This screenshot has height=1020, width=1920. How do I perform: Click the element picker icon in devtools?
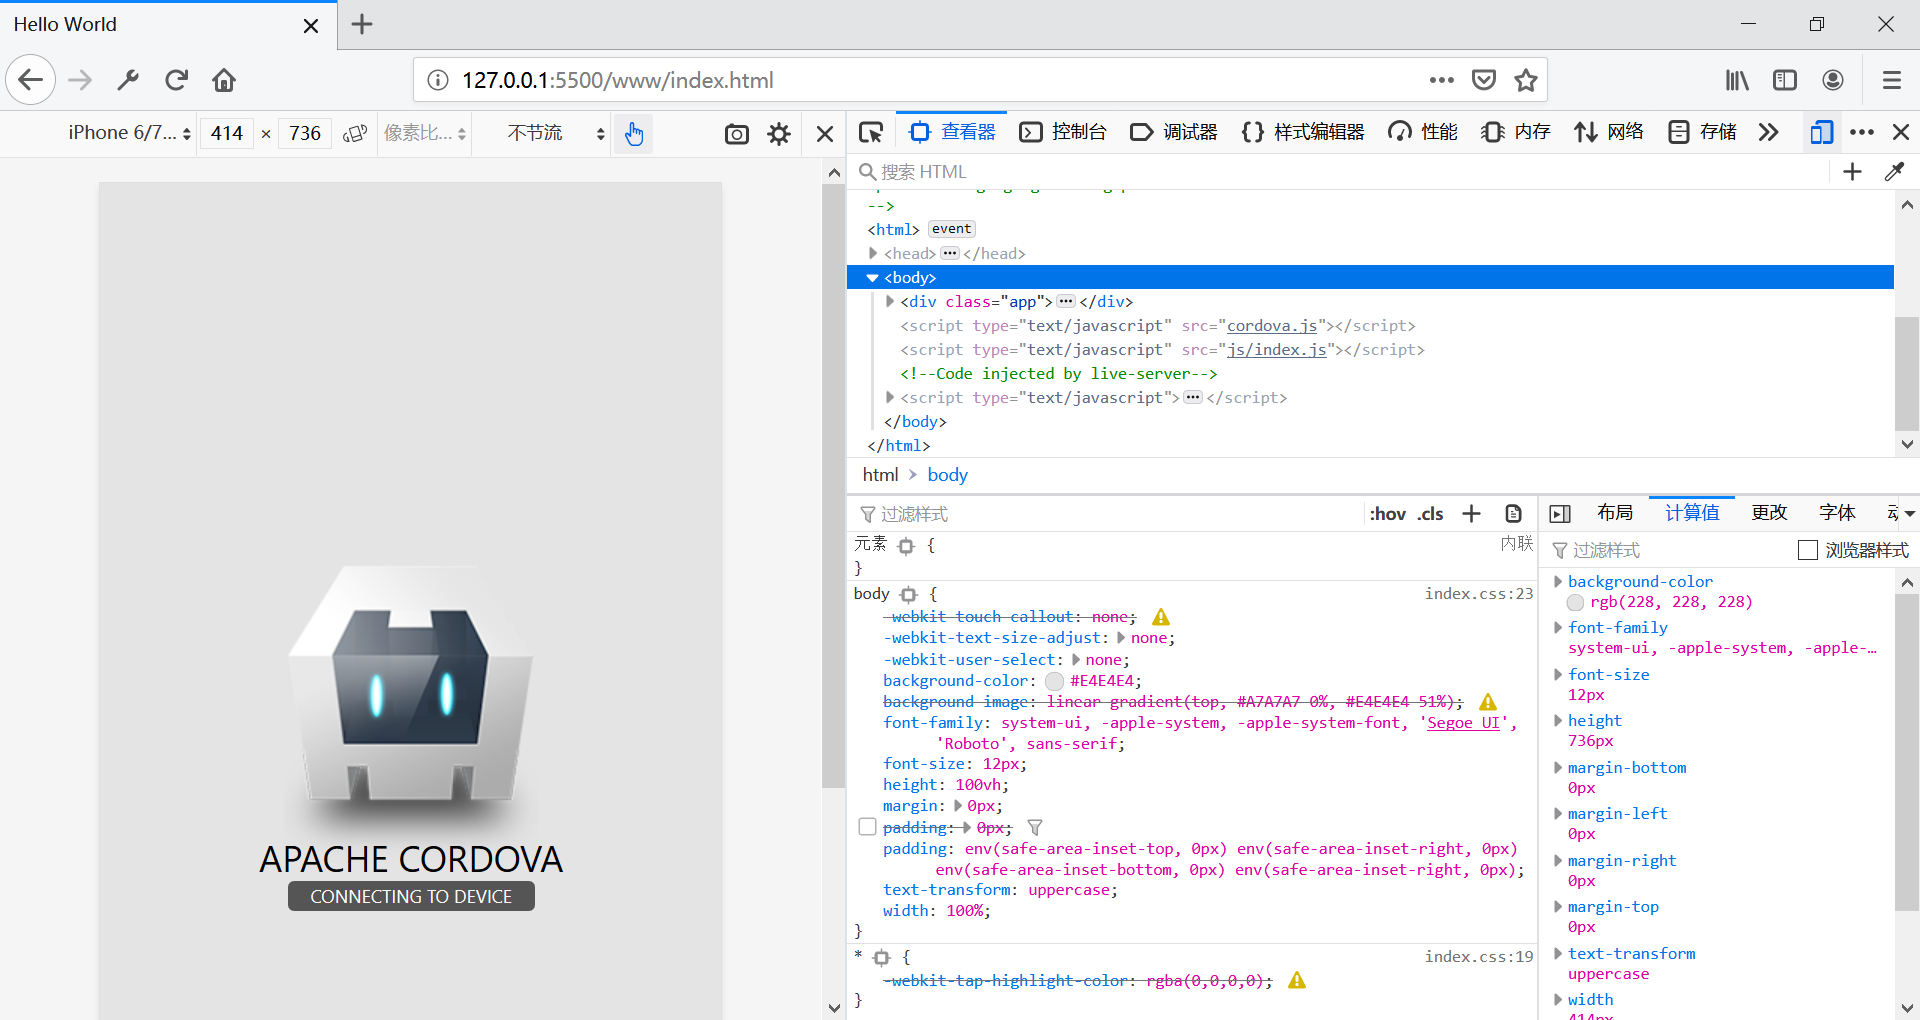pyautogui.click(x=871, y=133)
